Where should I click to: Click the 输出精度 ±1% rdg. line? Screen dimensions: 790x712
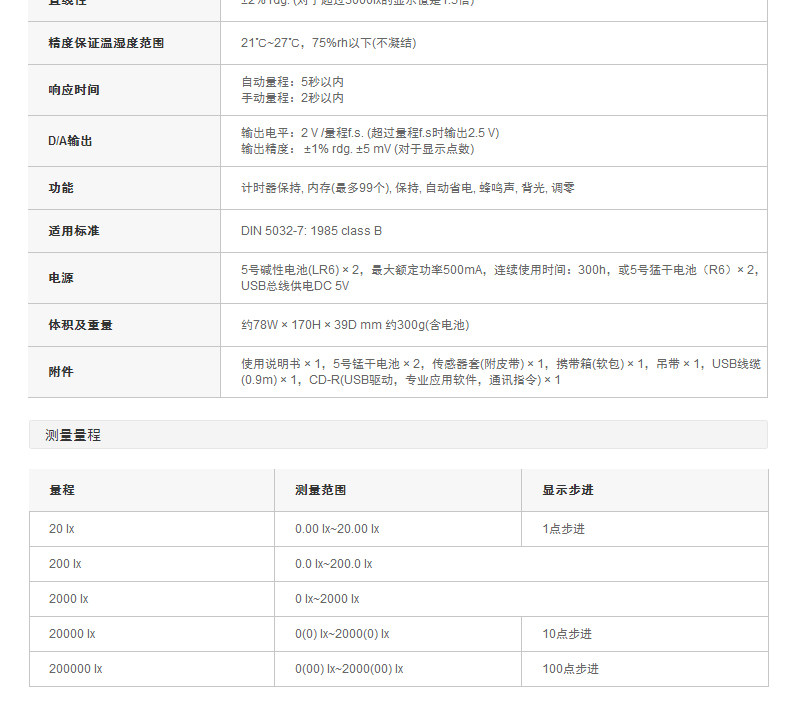click(x=358, y=149)
